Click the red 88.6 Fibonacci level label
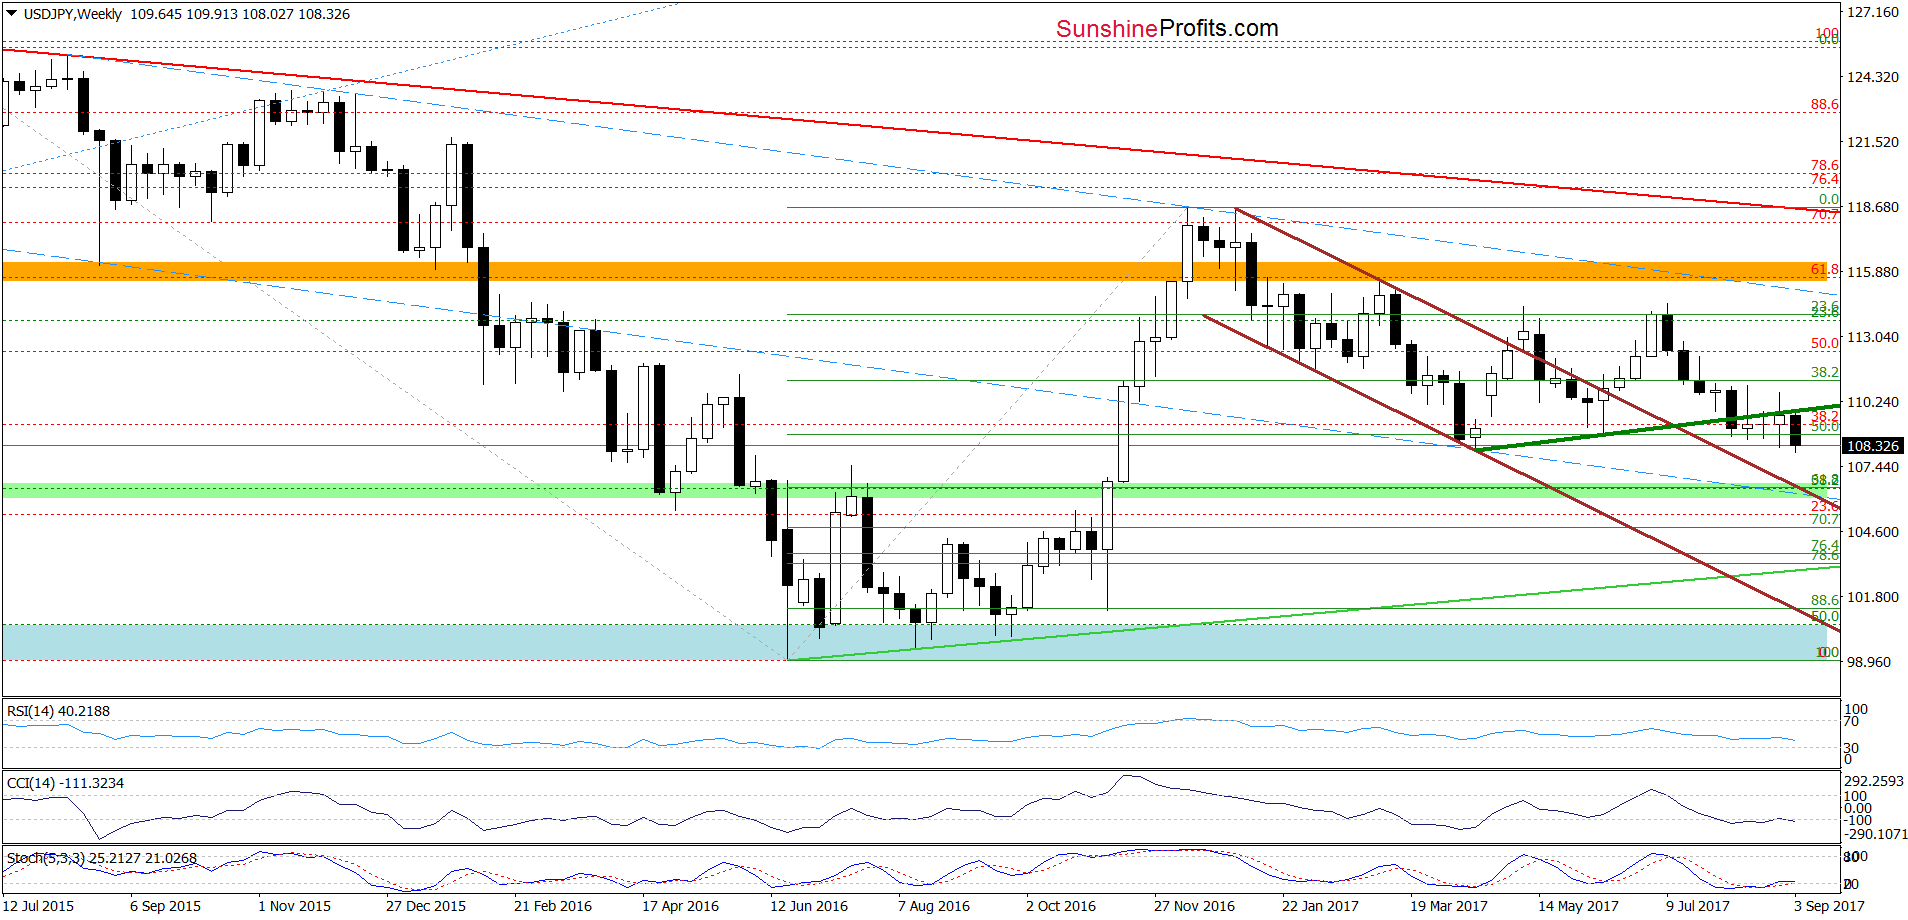 pyautogui.click(x=1825, y=104)
